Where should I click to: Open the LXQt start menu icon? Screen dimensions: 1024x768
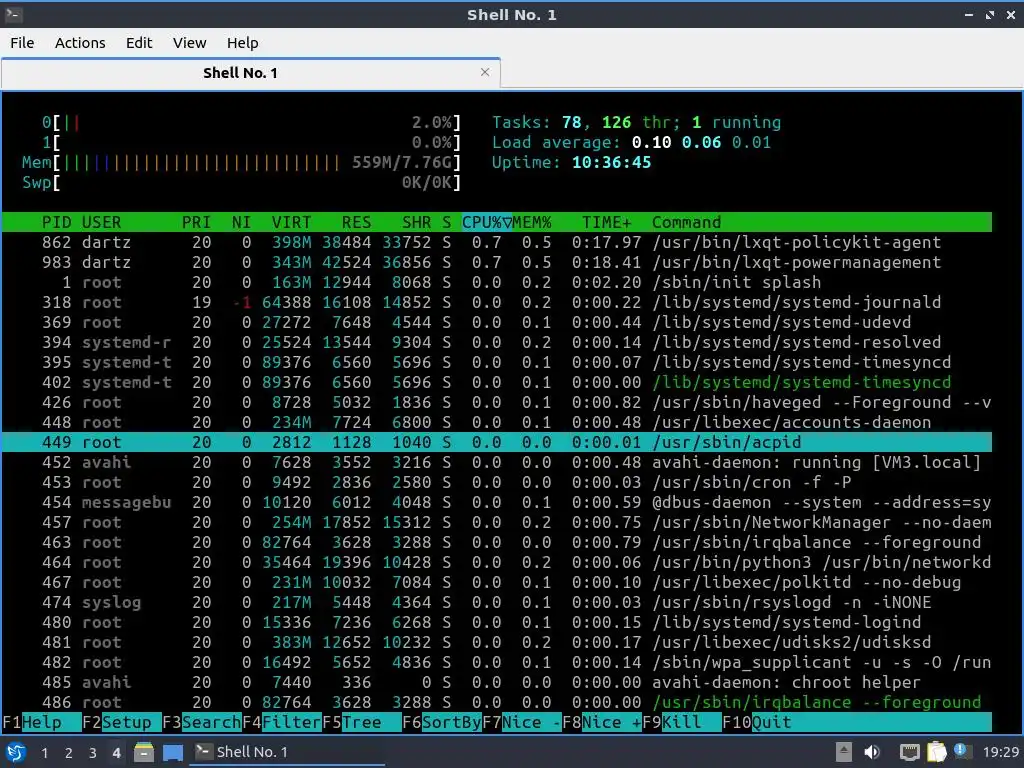[x=16, y=752]
